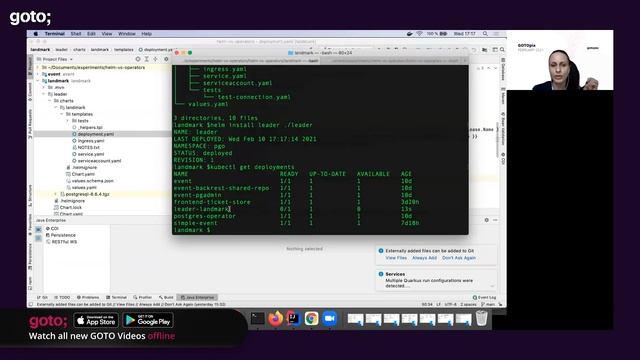640x360 pixels.
Task: Click the Wi-Fi status icon
Action: [420, 34]
